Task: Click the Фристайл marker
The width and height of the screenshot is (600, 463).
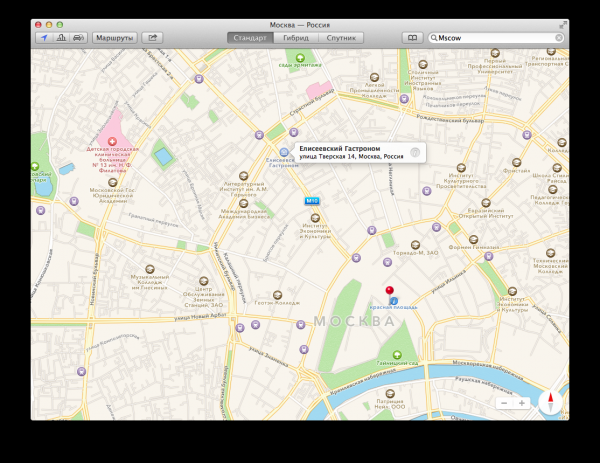Action: click(517, 163)
